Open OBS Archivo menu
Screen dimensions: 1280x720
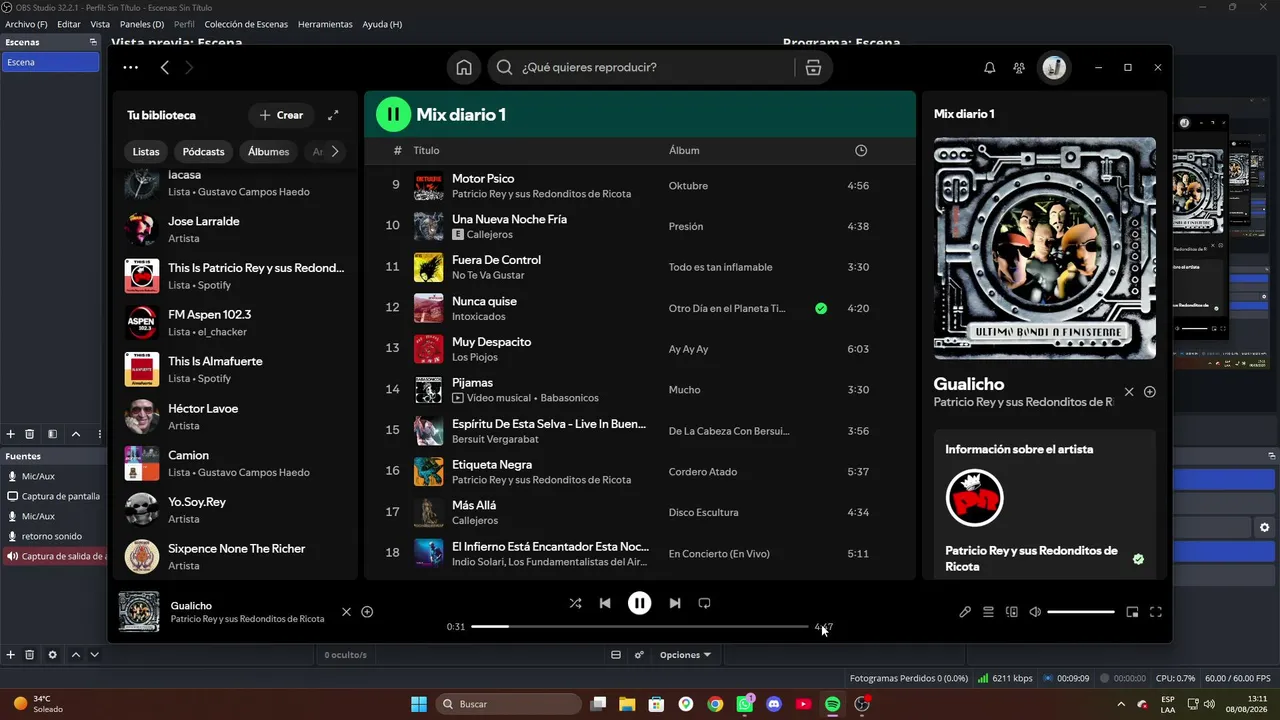pyautogui.click(x=26, y=24)
